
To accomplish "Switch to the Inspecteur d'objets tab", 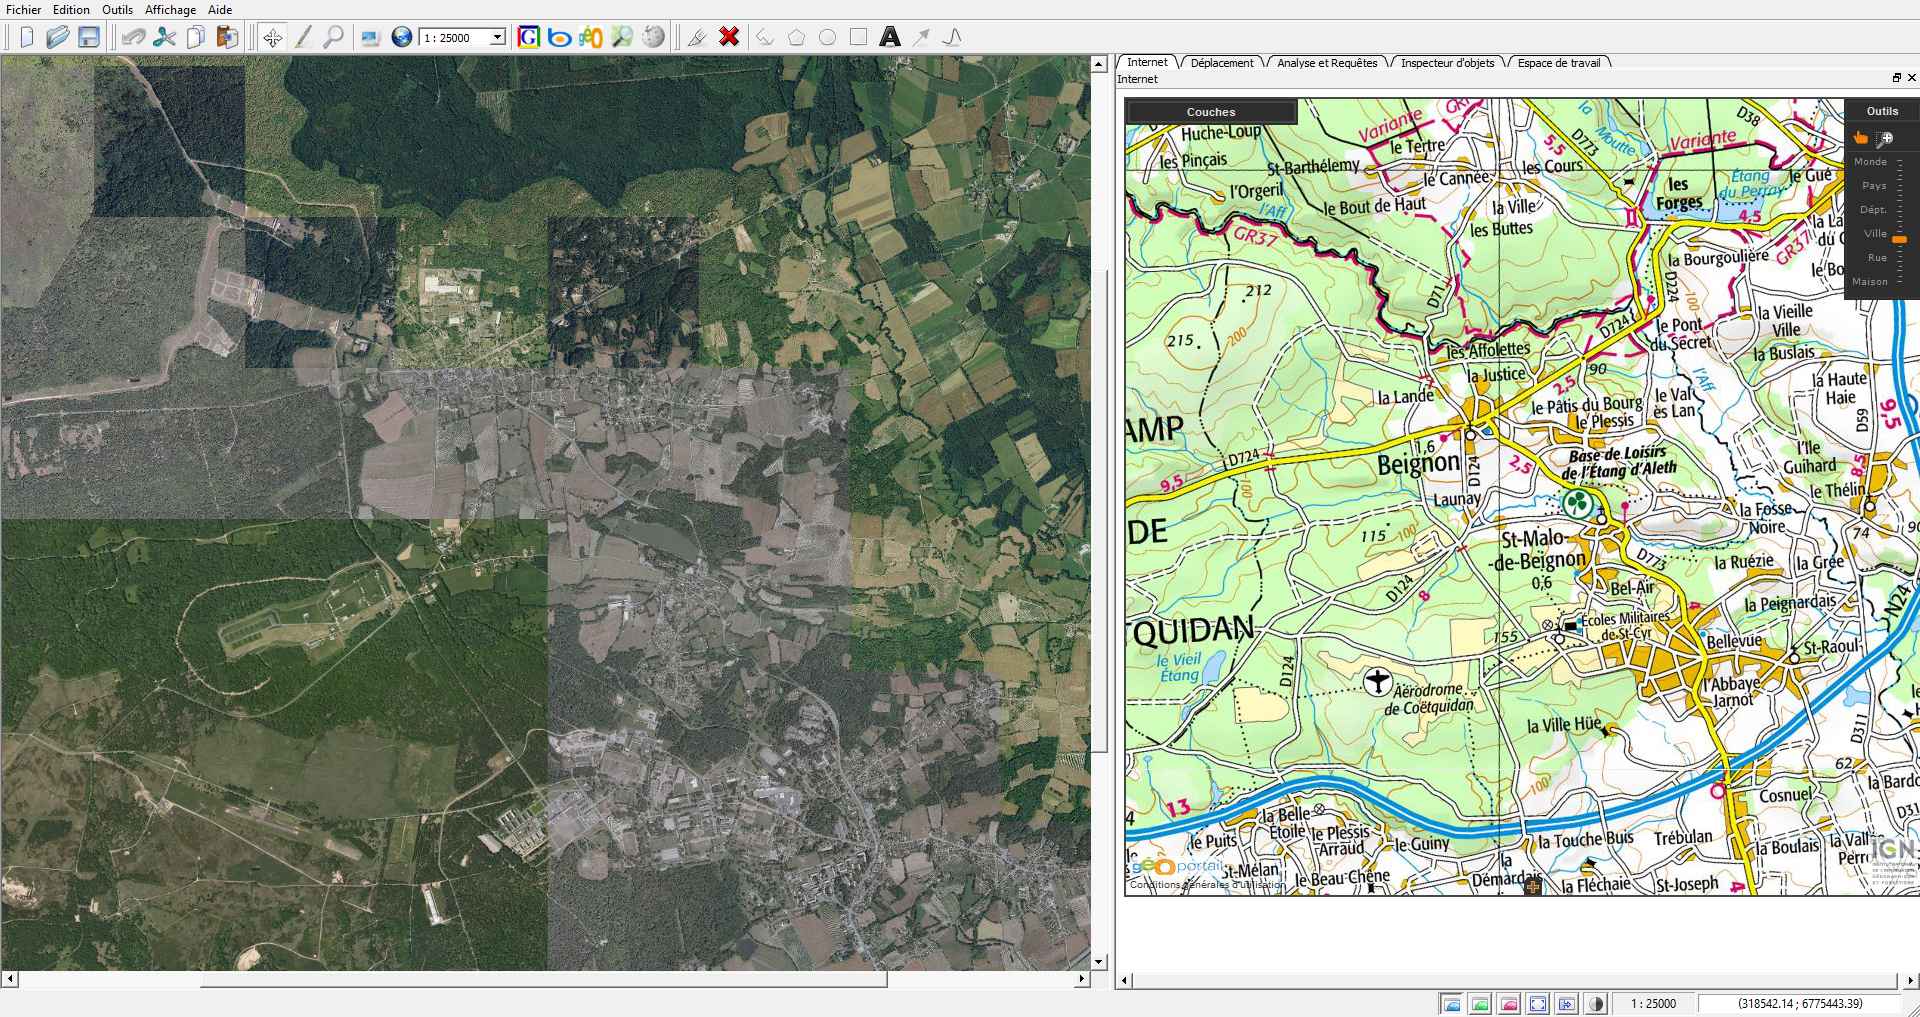I will [x=1447, y=63].
